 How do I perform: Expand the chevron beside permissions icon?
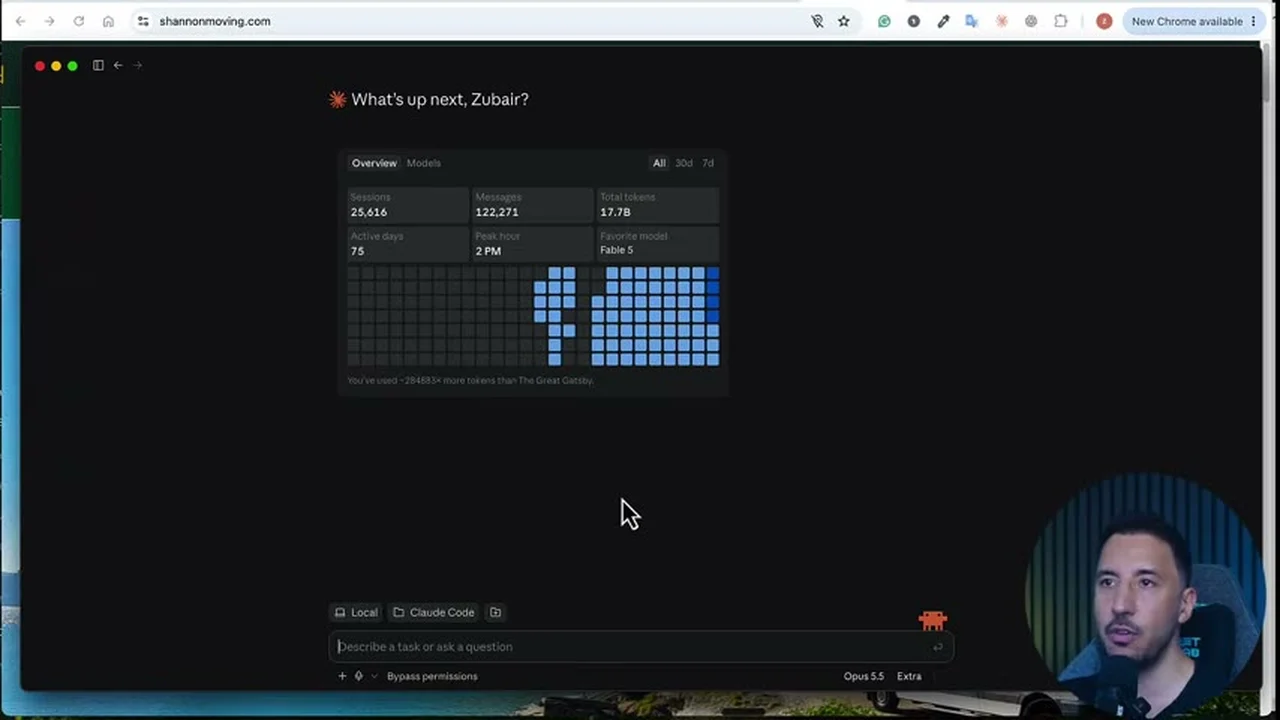click(375, 676)
